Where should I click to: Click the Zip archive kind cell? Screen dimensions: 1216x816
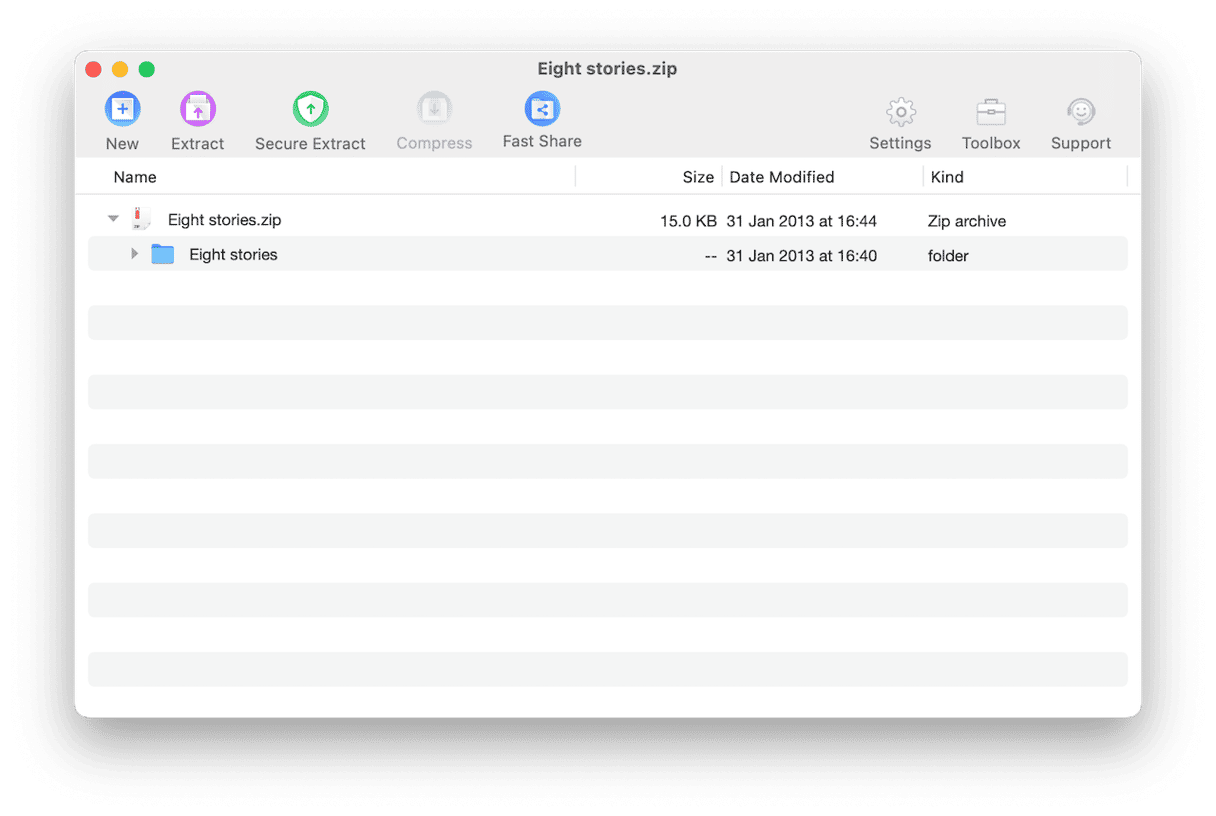click(x=967, y=221)
